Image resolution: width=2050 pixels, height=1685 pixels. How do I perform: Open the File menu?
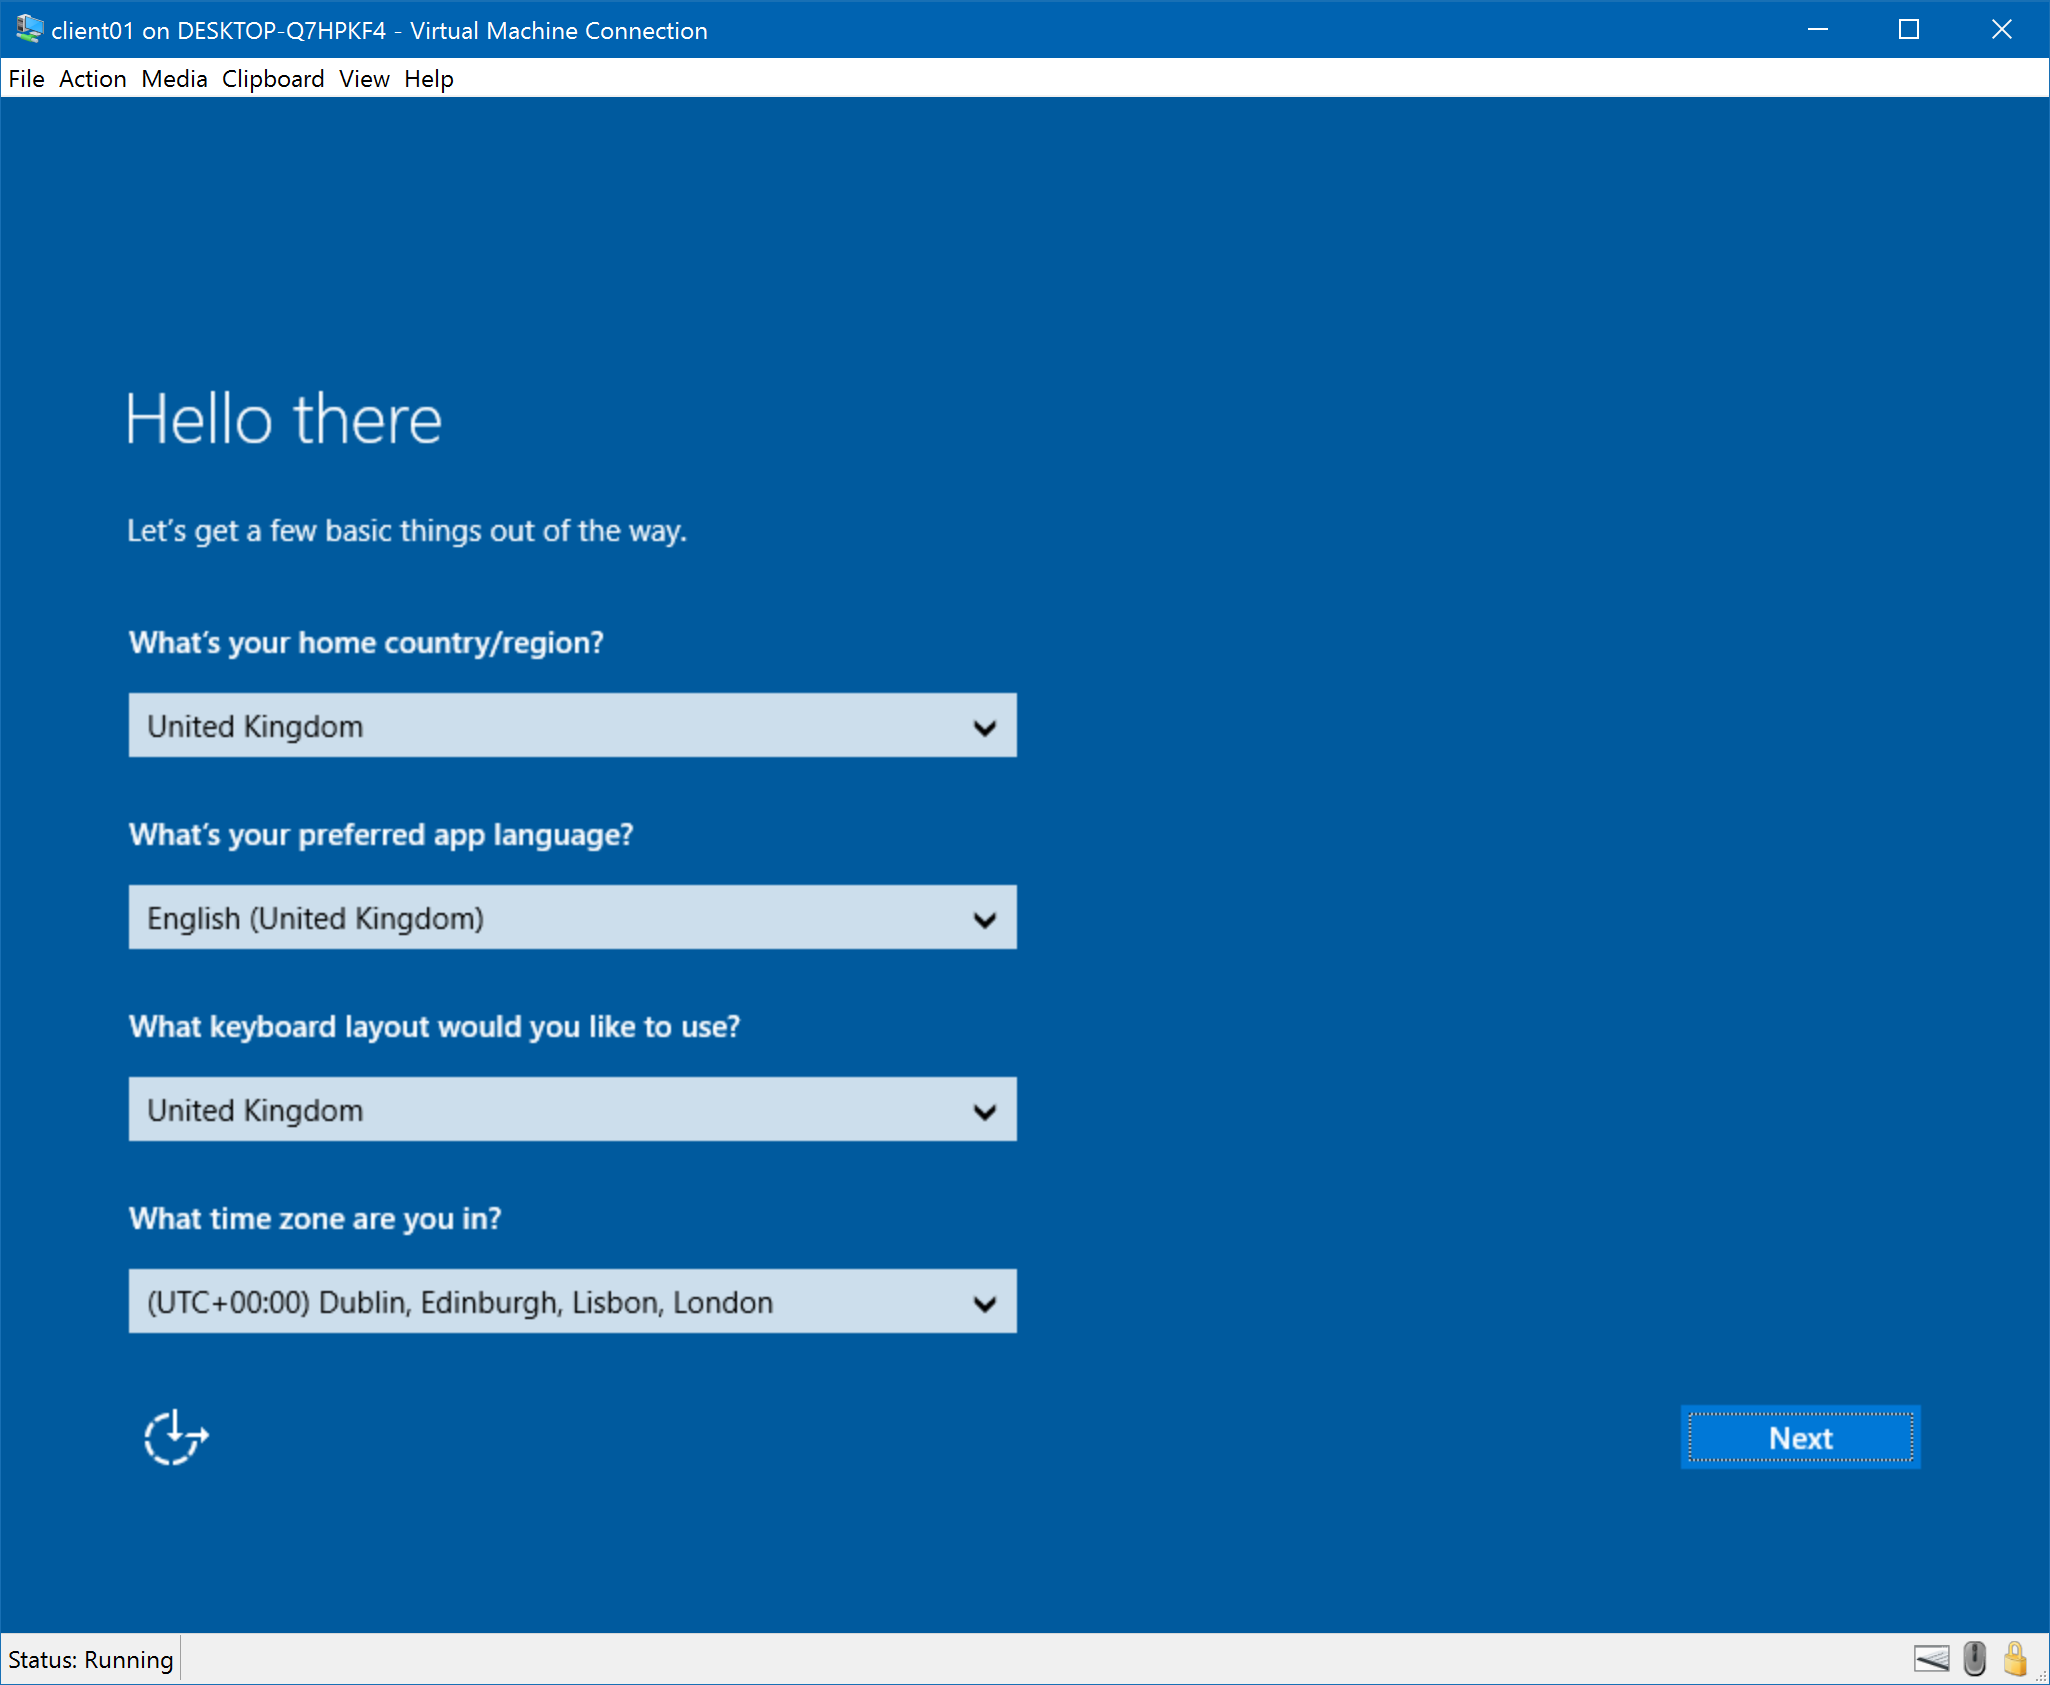click(x=26, y=78)
